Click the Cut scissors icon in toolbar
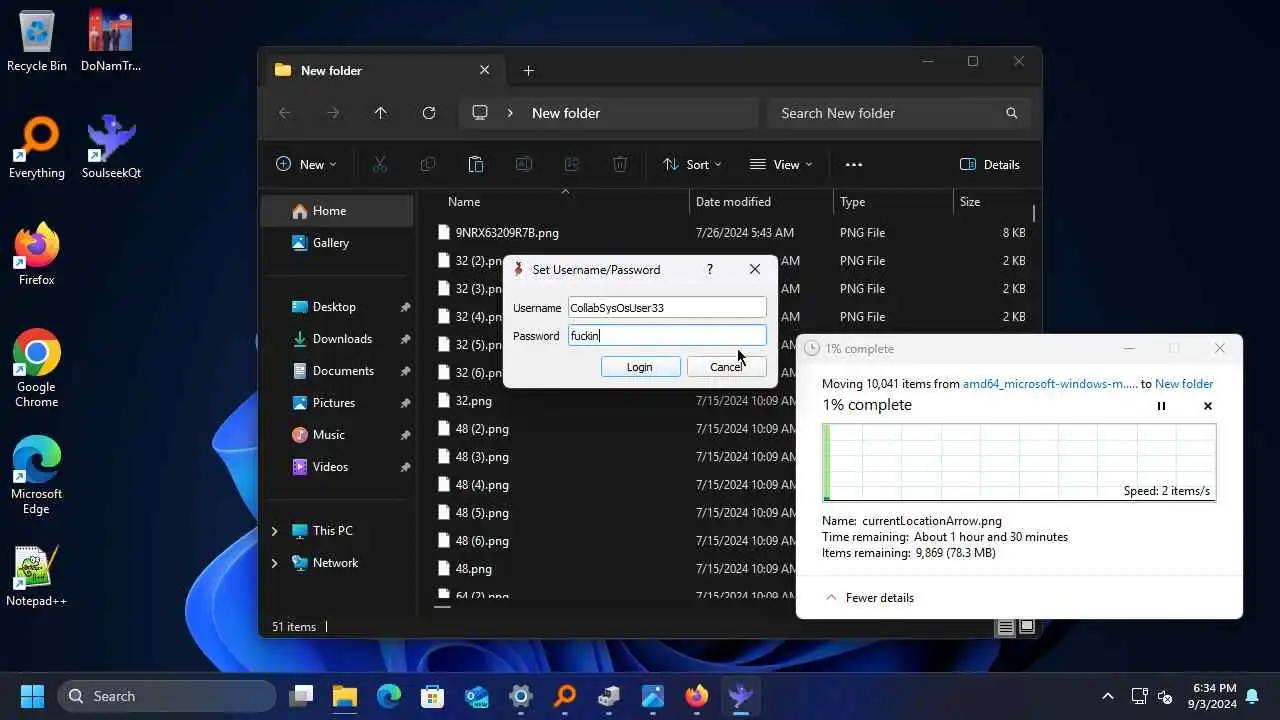 pyautogui.click(x=380, y=165)
